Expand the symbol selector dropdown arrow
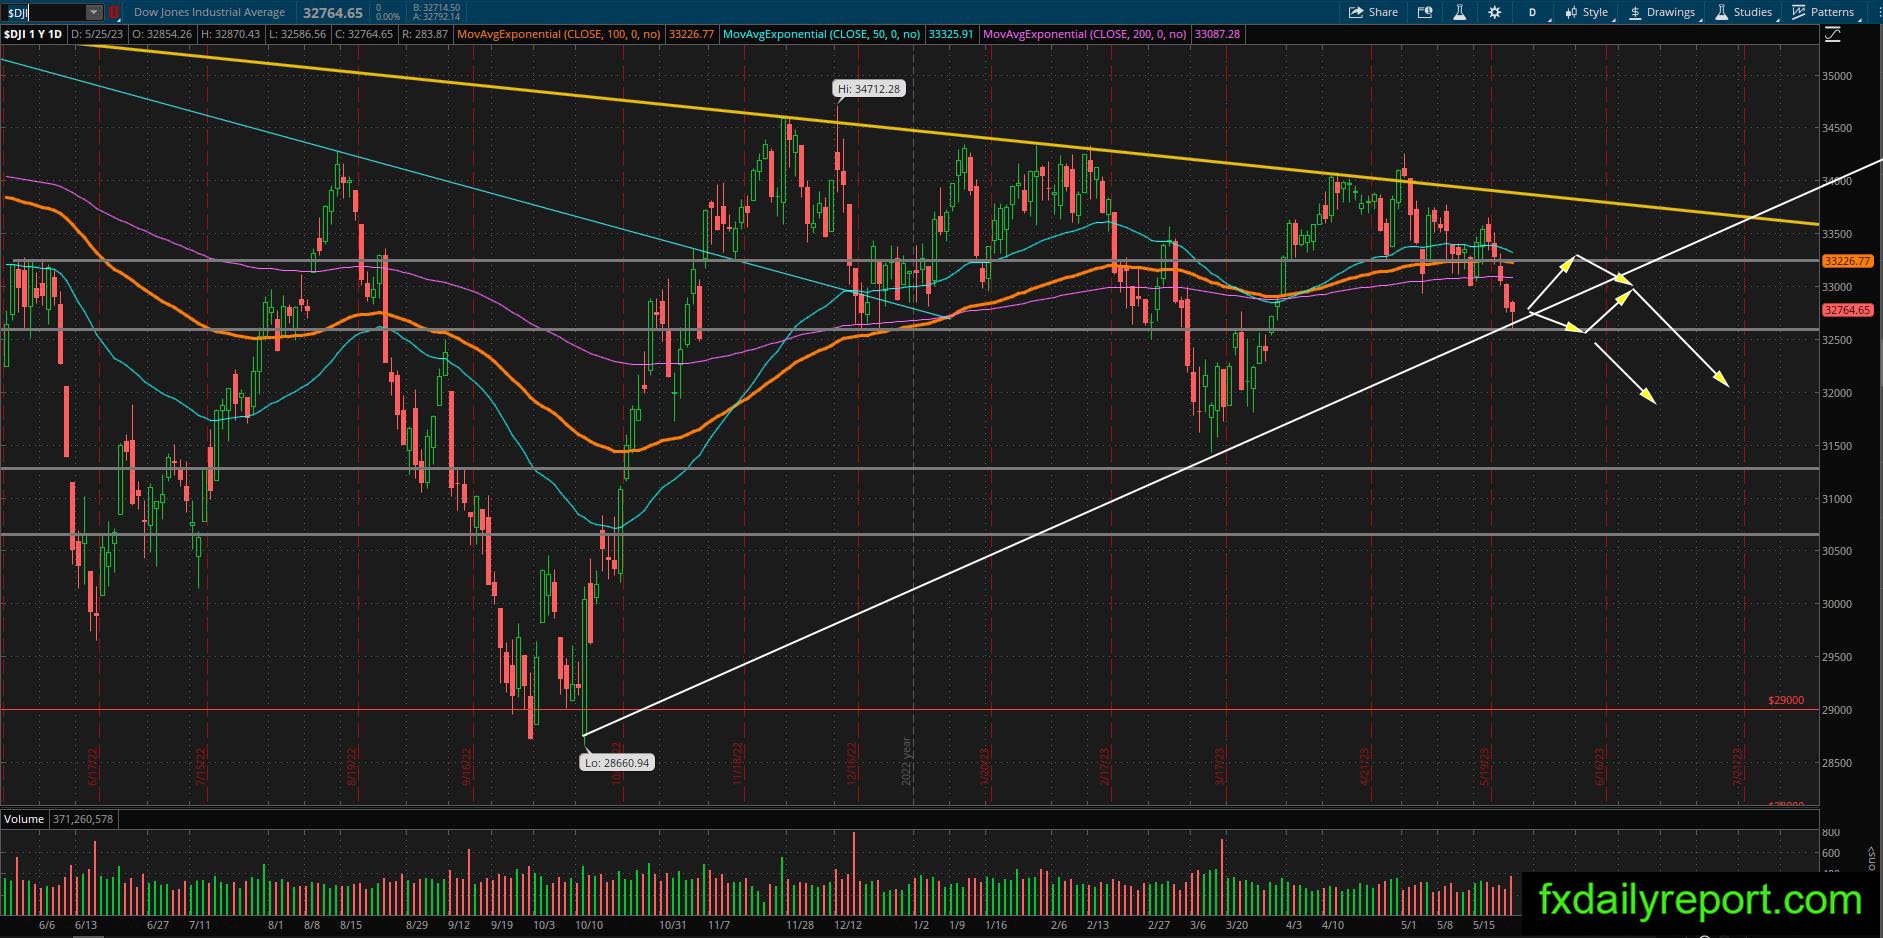The width and height of the screenshot is (1883, 938). 93,12
